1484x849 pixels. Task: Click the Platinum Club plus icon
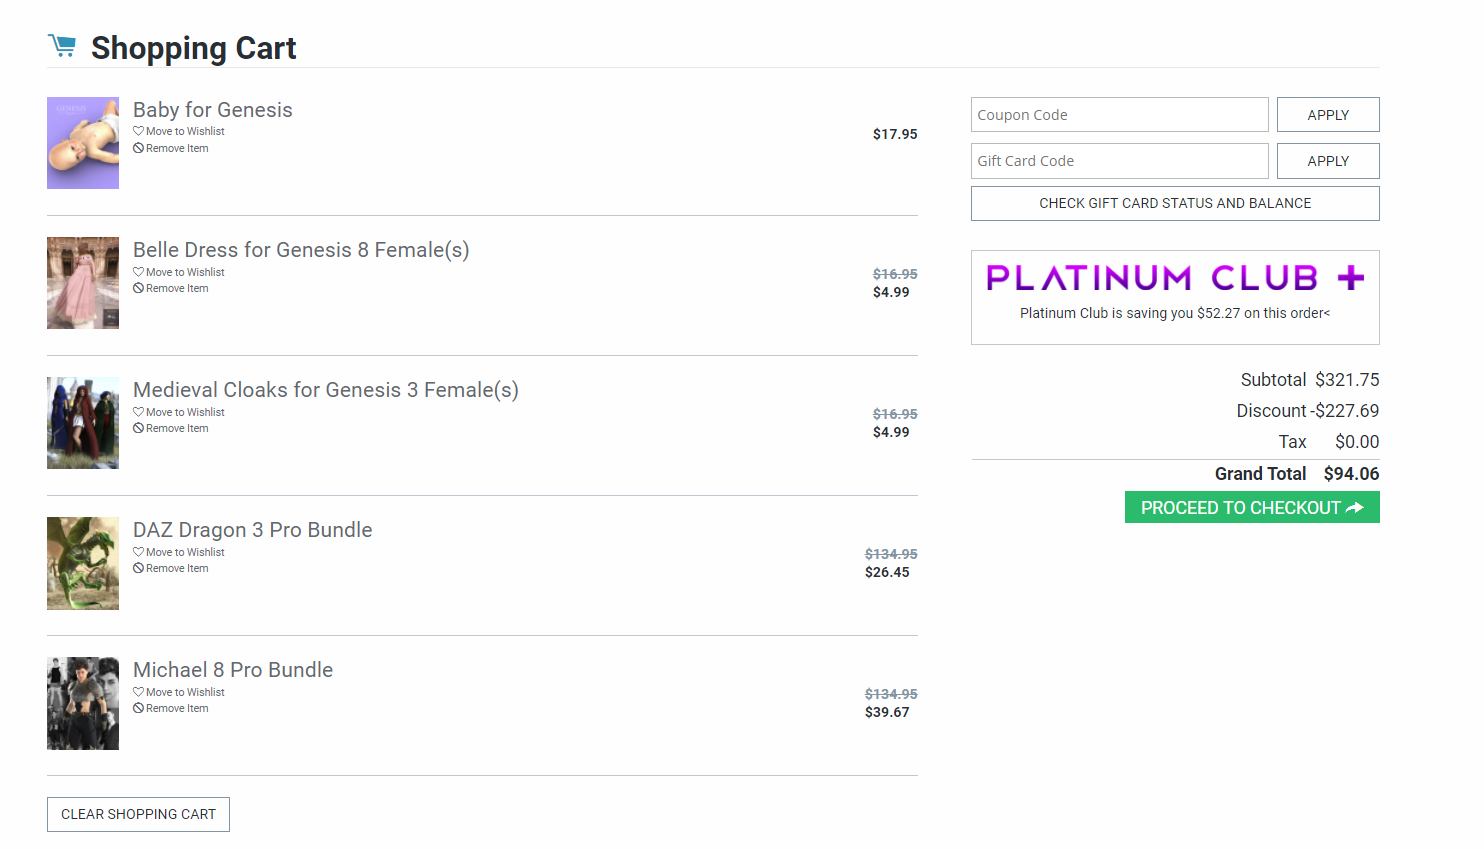pyautogui.click(x=1350, y=277)
